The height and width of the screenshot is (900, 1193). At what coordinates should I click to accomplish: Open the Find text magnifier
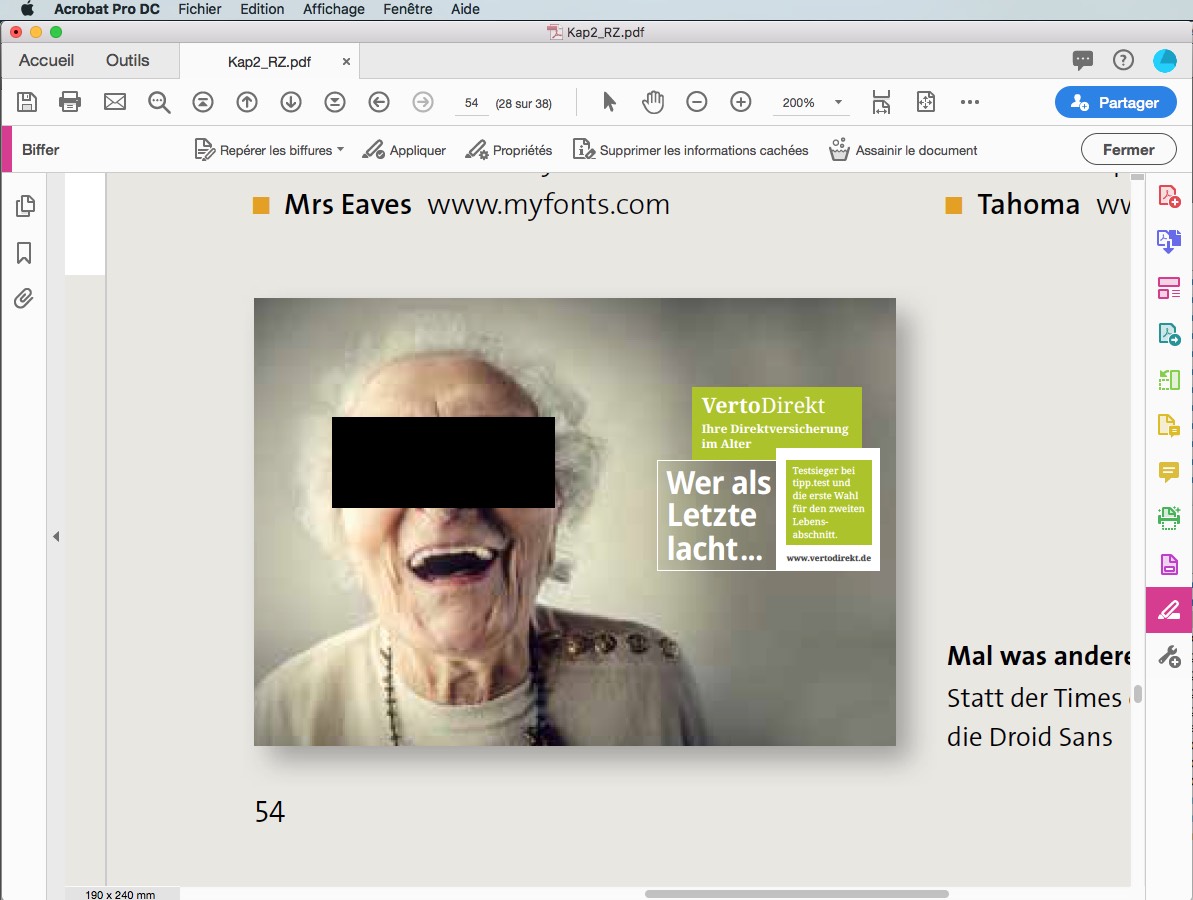coord(159,102)
